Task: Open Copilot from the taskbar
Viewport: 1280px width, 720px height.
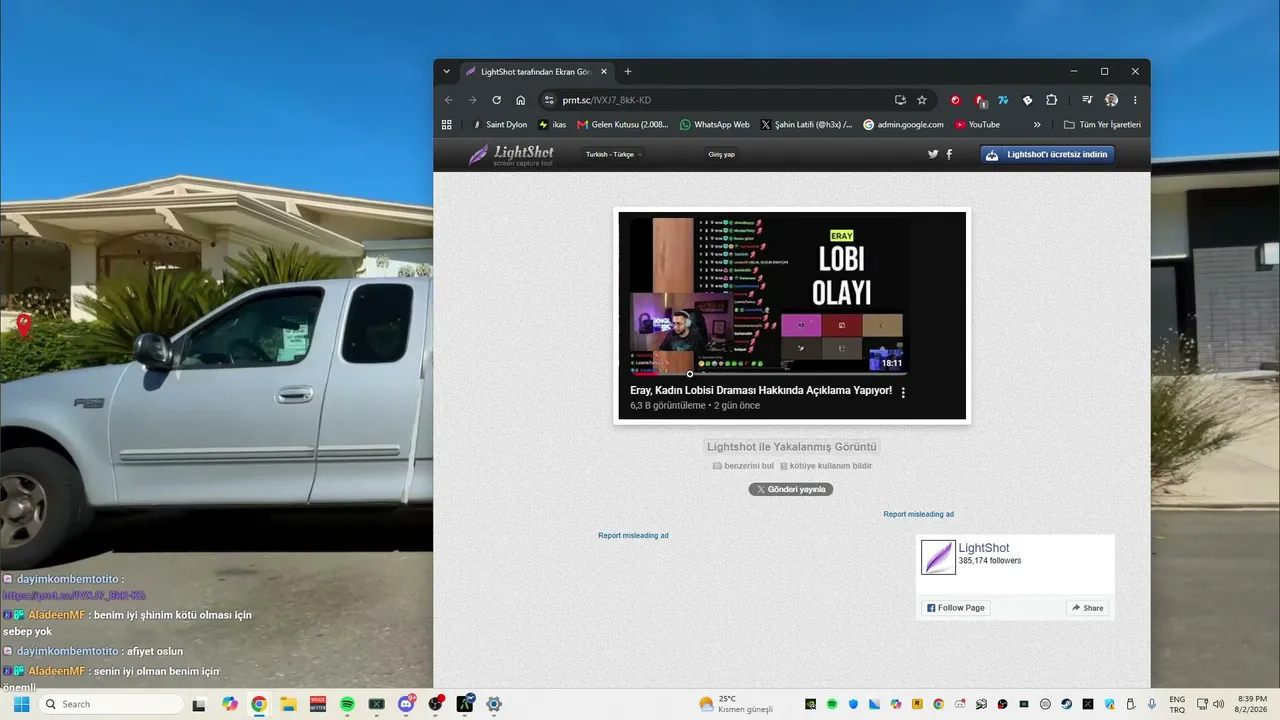Action: click(x=230, y=704)
